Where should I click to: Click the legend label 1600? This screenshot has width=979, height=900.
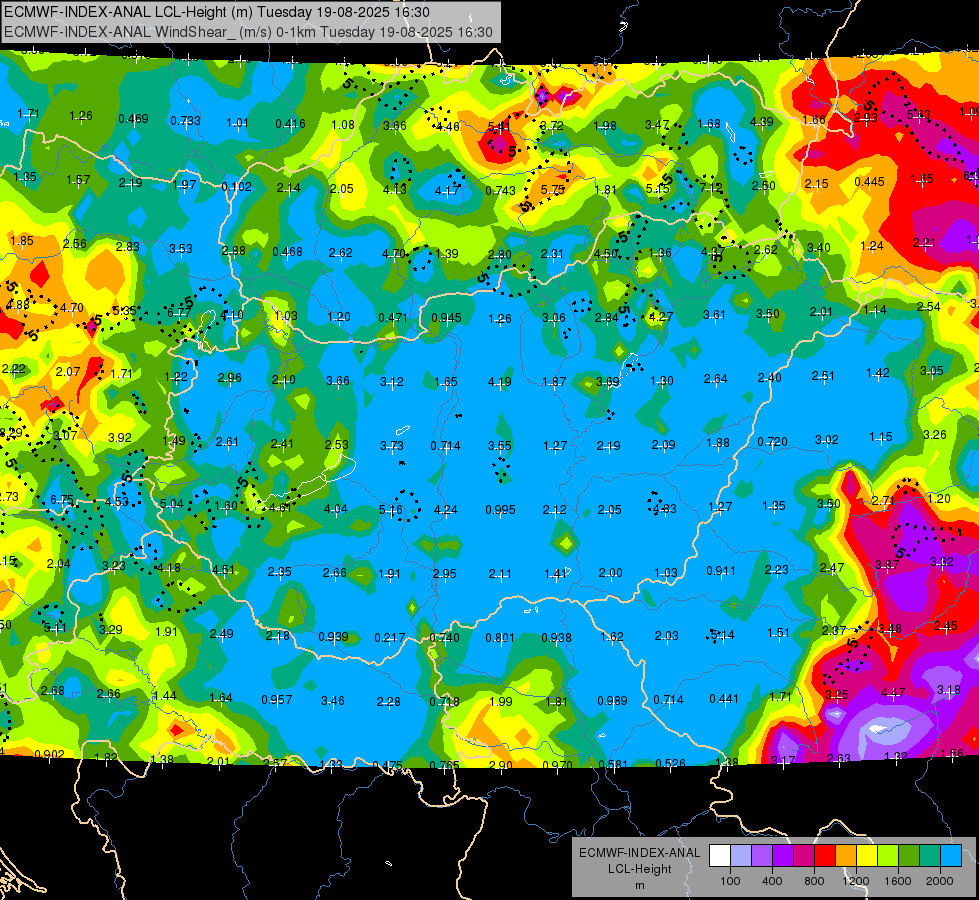click(898, 881)
